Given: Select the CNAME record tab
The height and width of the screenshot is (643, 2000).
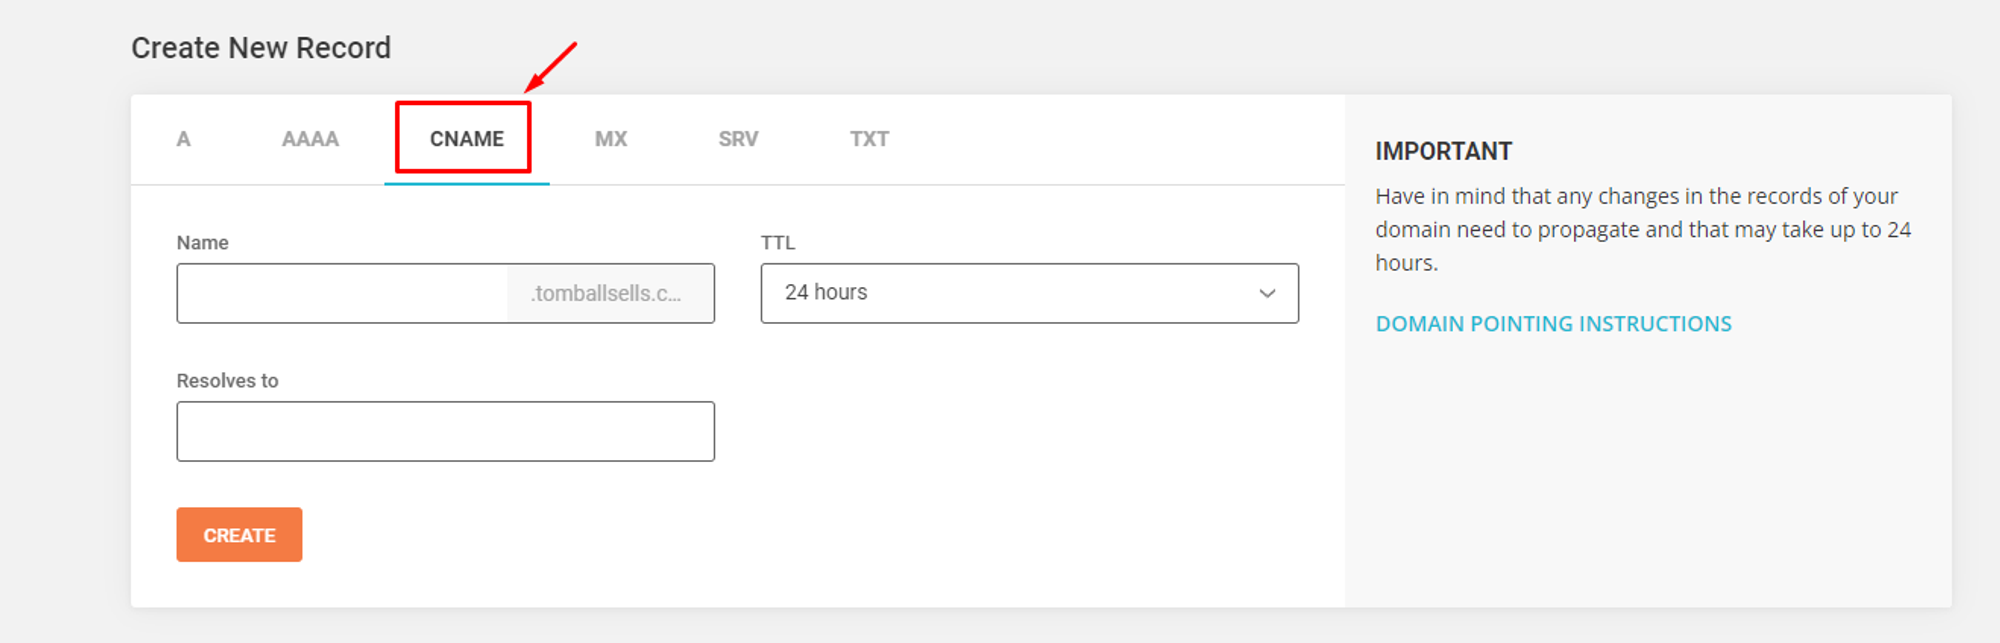Looking at the screenshot, I should point(466,139).
